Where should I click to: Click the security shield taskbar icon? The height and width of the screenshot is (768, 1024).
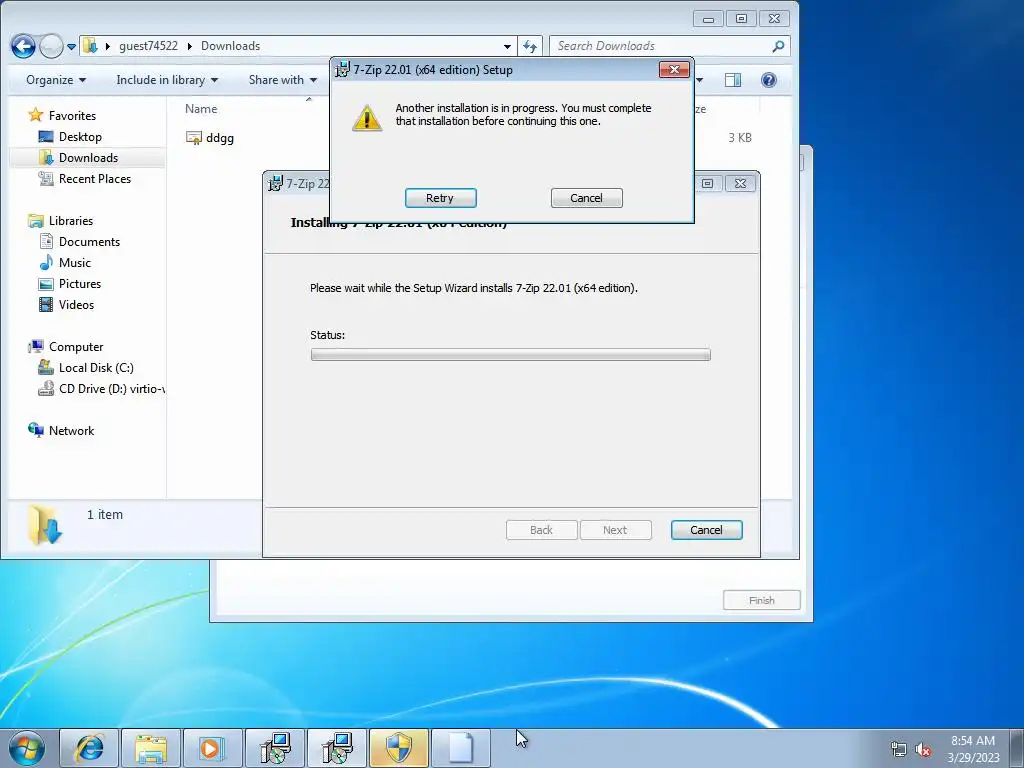398,748
